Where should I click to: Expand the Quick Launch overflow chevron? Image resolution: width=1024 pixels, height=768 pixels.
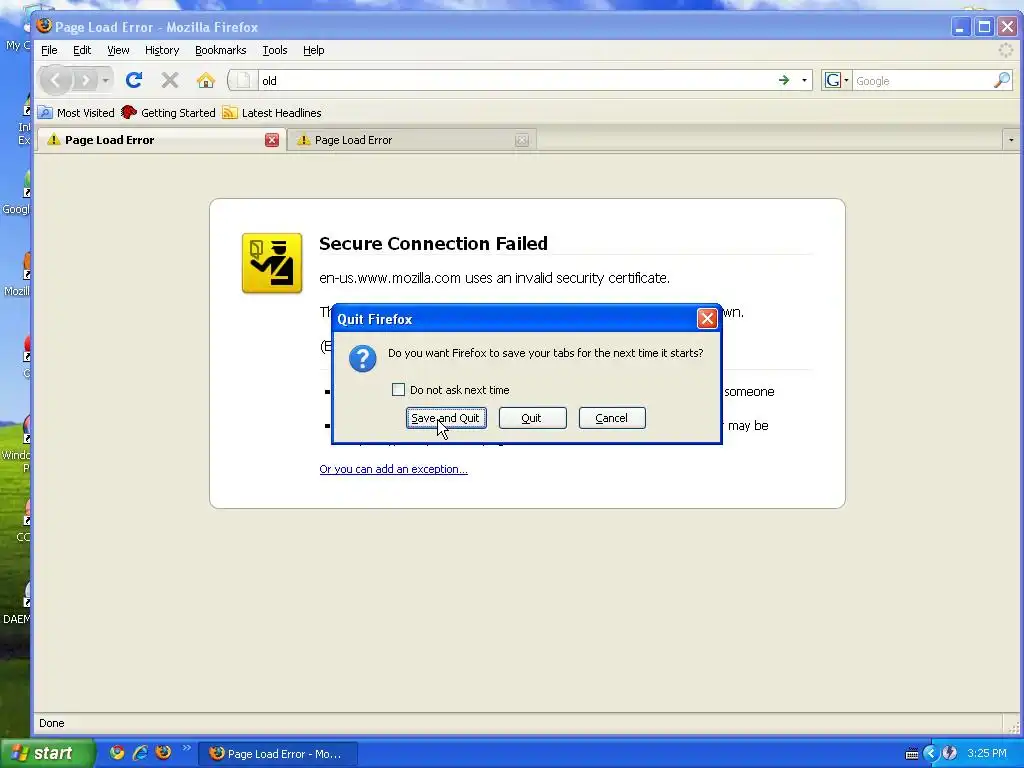pos(187,748)
